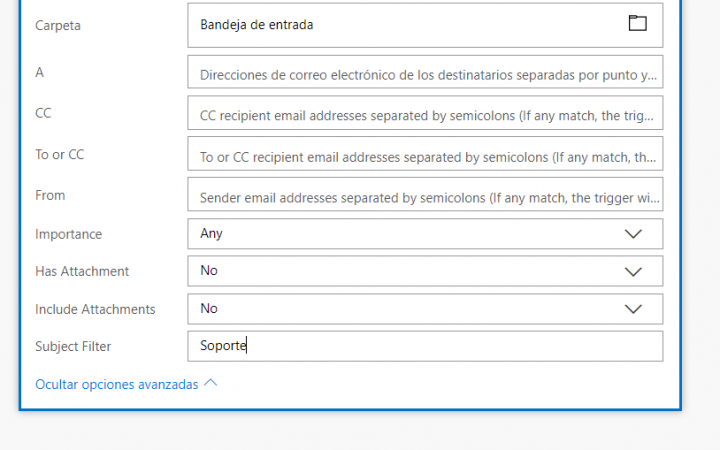Click the Include Attachments chevron arrow
The image size is (720, 450).
click(x=633, y=309)
